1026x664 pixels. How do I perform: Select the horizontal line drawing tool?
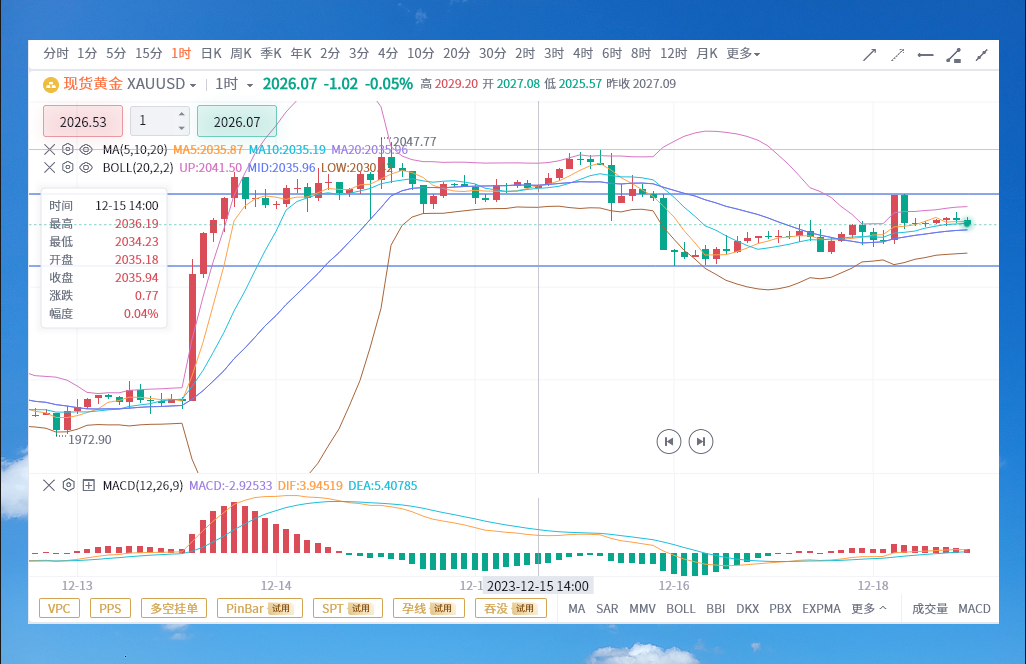tap(925, 55)
